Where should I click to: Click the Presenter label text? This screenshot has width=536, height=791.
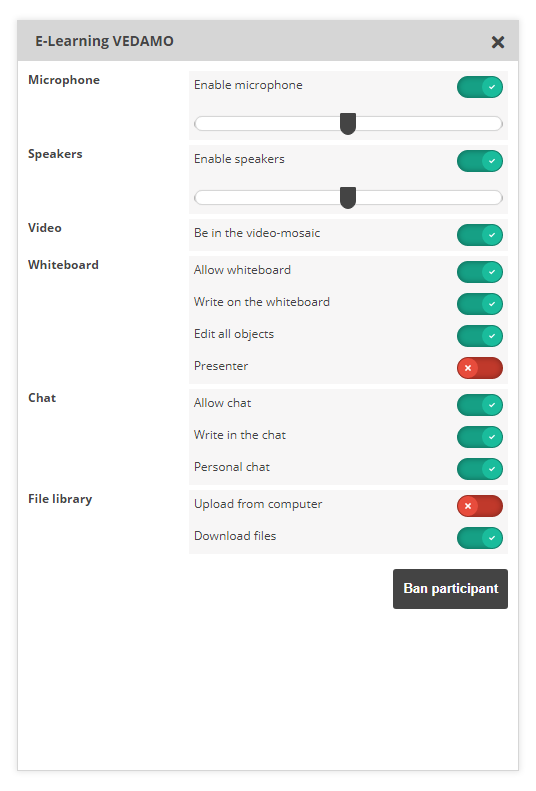click(x=221, y=366)
